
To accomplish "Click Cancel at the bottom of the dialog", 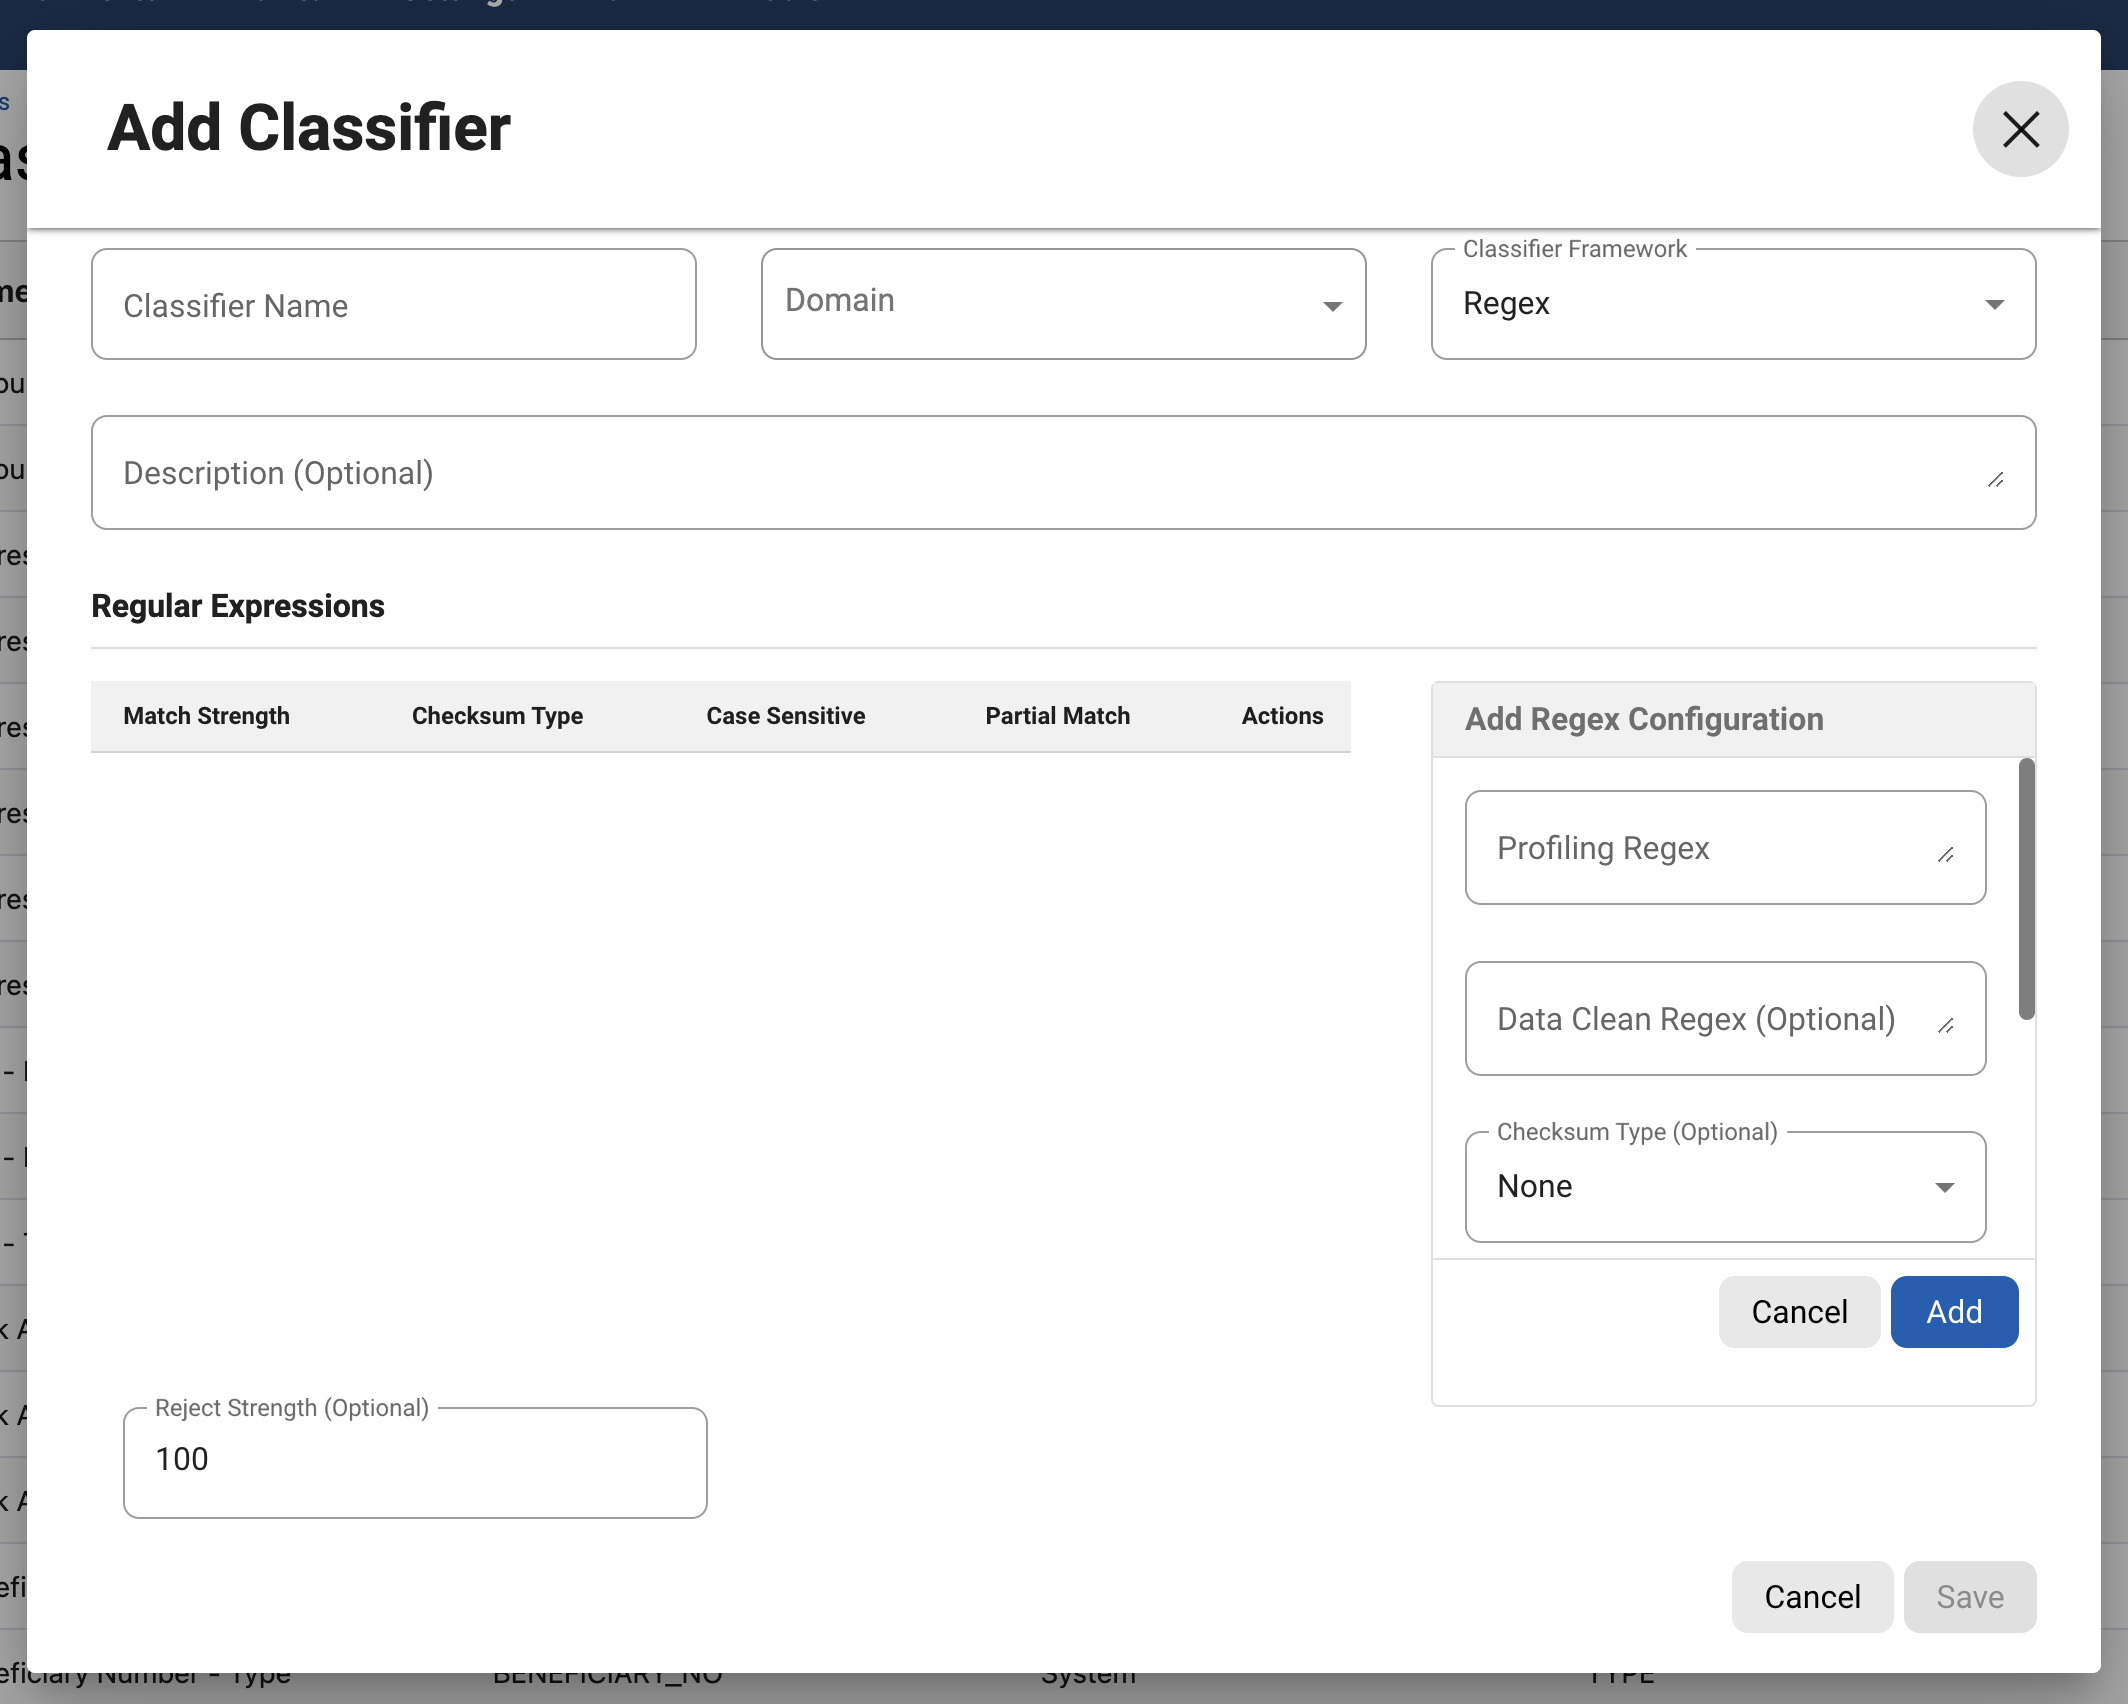I will 1812,1597.
